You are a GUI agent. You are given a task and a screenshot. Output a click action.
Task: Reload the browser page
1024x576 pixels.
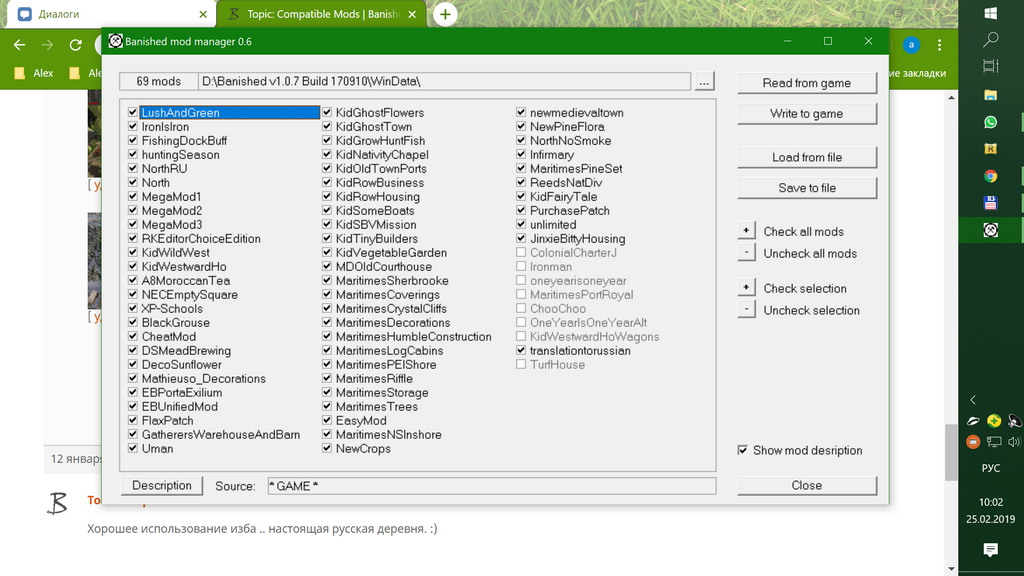click(x=76, y=45)
